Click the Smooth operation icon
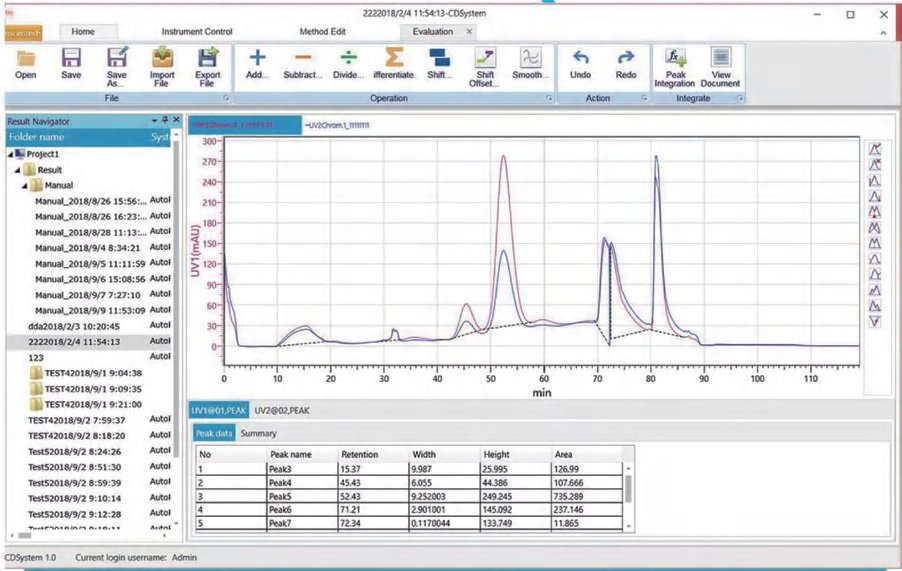 point(530,58)
